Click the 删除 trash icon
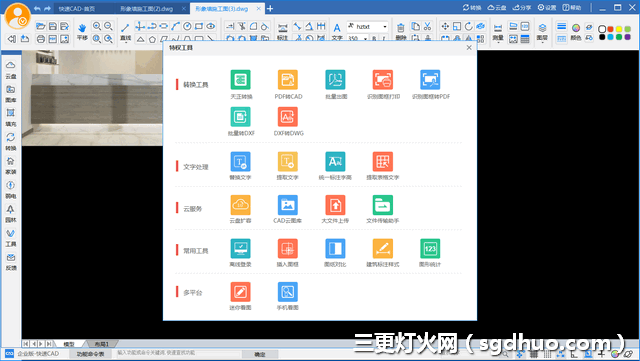Image resolution: width=640 pixels, height=361 pixels. [x=400, y=31]
